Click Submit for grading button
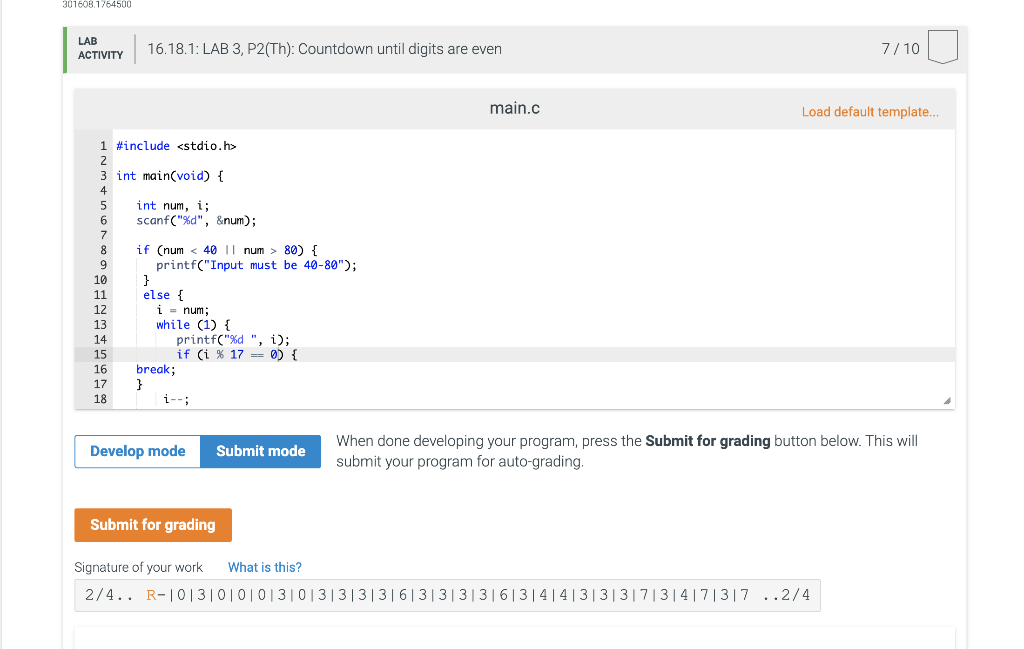 coord(153,525)
